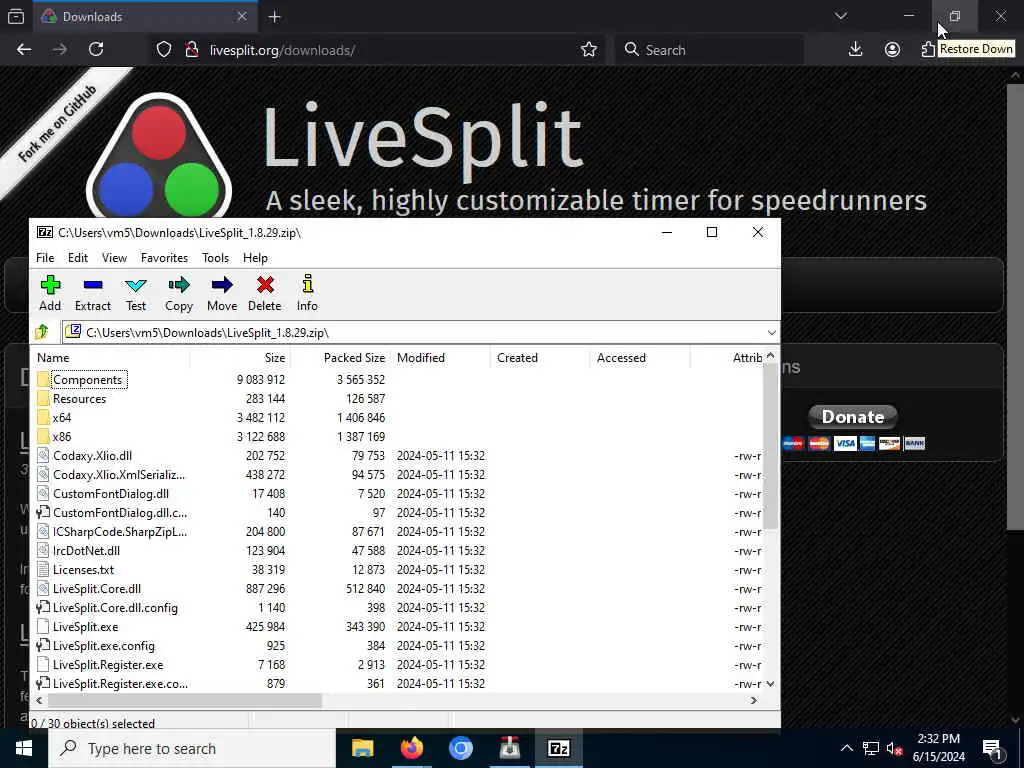Screen dimensions: 1024x768
Task: Click the Move toolbar icon
Action: (x=222, y=293)
